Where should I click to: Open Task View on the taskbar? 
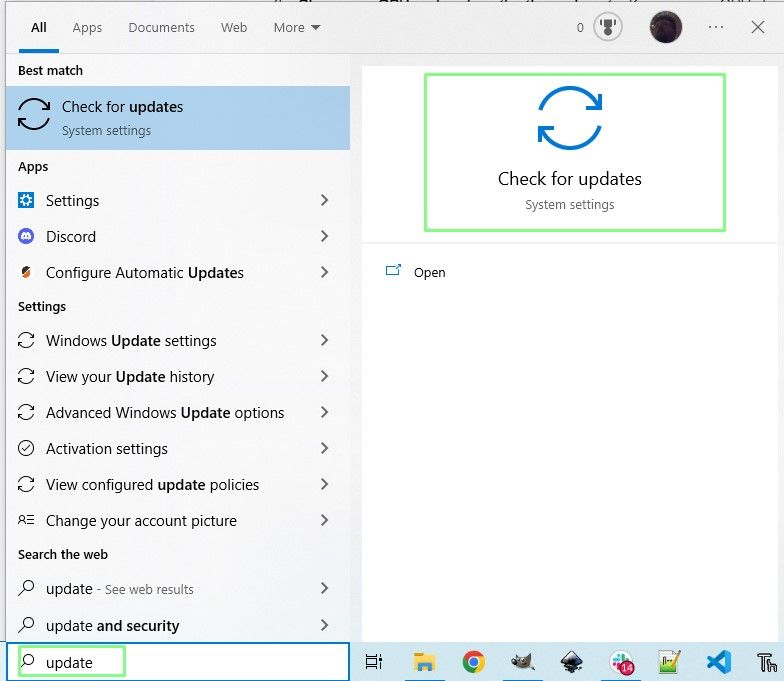pyautogui.click(x=374, y=662)
